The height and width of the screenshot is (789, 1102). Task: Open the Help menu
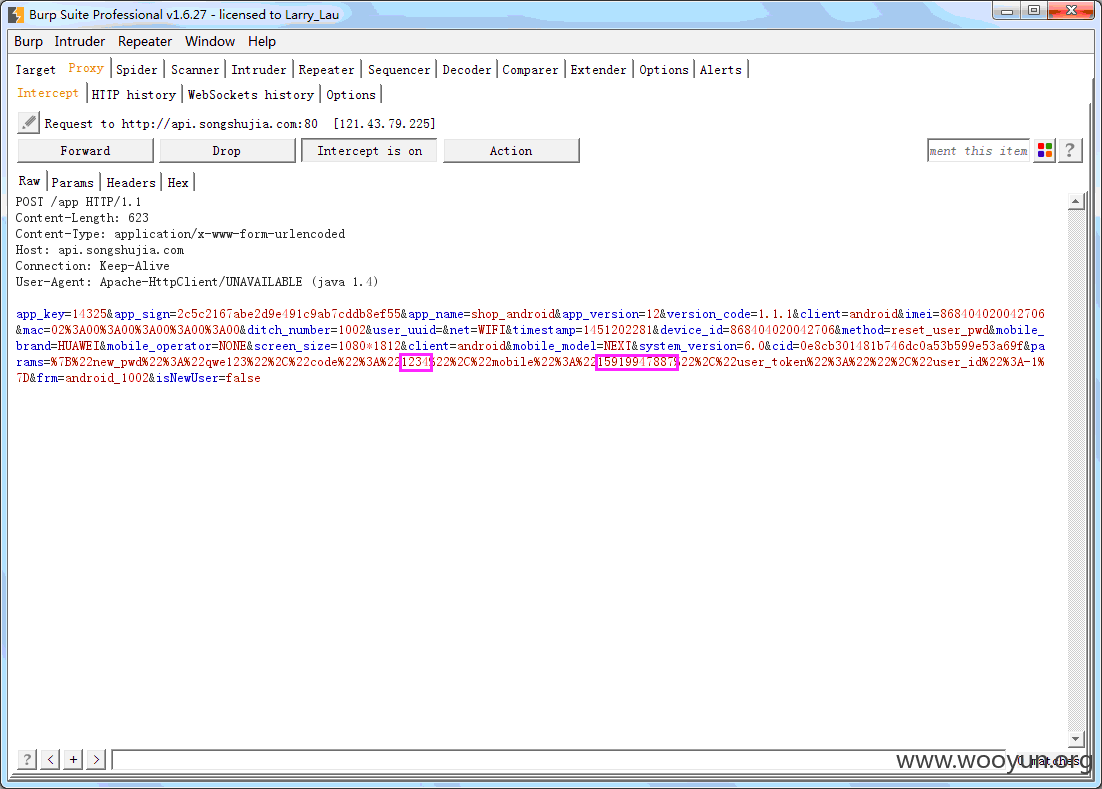[x=261, y=41]
